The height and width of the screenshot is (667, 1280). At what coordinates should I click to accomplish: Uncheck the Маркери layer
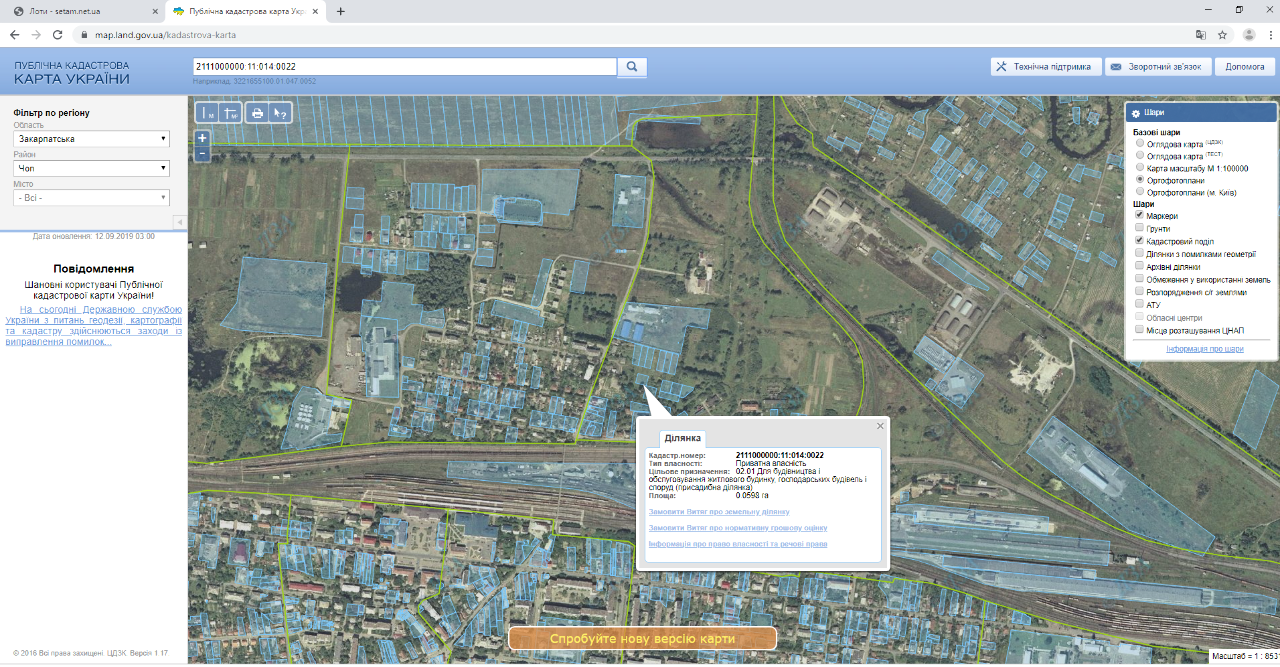point(1139,215)
